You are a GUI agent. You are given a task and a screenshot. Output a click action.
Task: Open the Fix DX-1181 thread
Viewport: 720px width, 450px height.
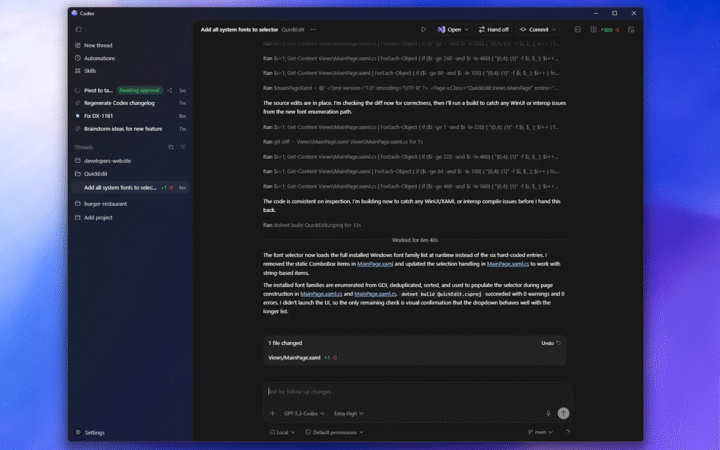(x=98, y=116)
